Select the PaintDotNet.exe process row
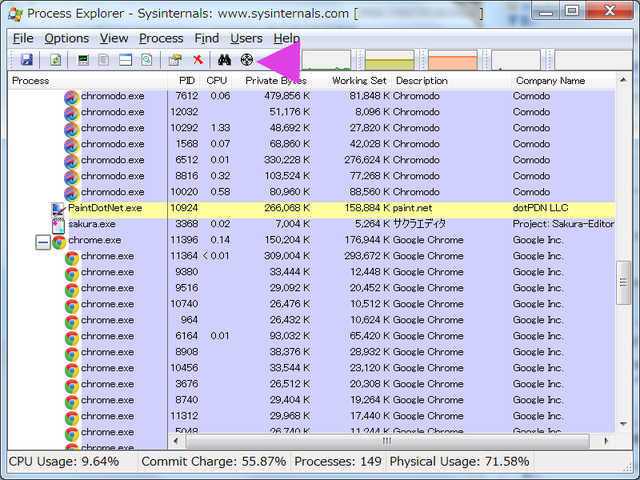This screenshot has height=480, width=640. pyautogui.click(x=312, y=208)
